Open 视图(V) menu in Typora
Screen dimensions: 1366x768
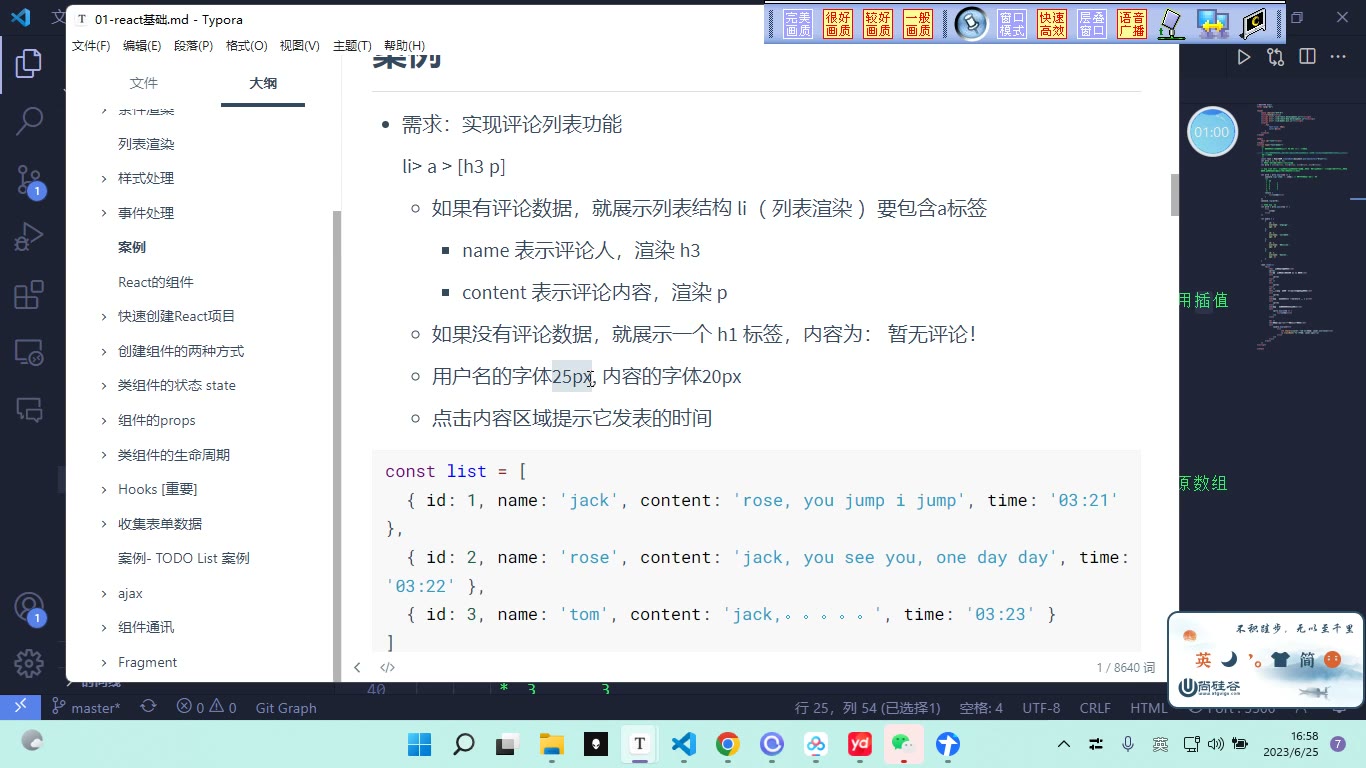coord(299,46)
